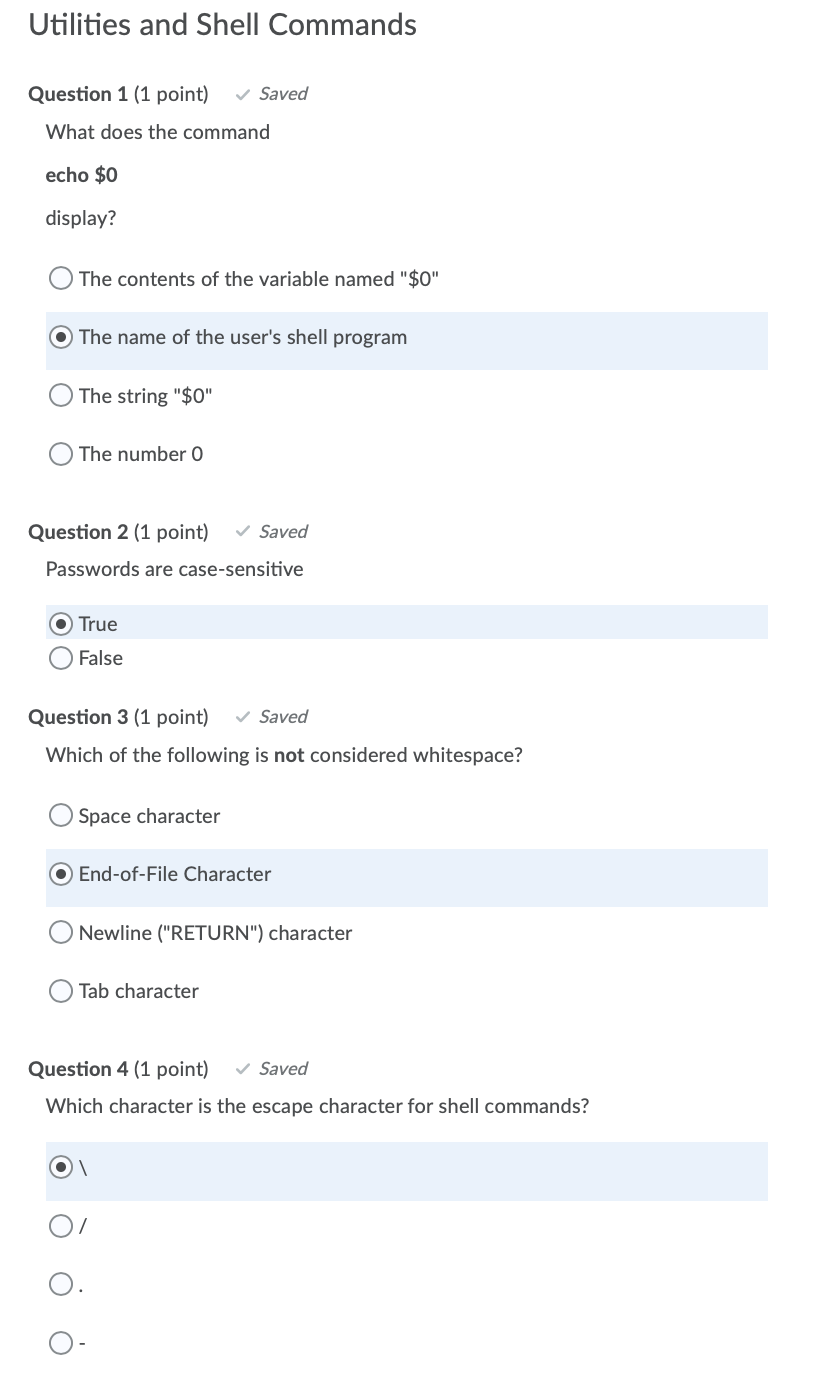Screen dimensions: 828x1386
Task: Select 'The string "$0"' answer option
Action: (60, 395)
